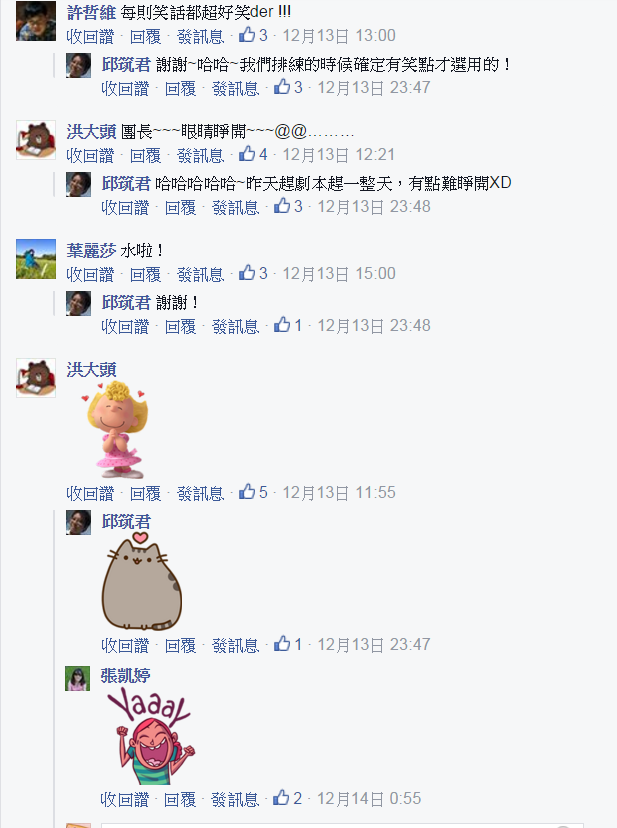The height and width of the screenshot is (828, 617).
Task: Click 發訊息 under 張凱婷's sticker
Action: pyautogui.click(x=235, y=799)
